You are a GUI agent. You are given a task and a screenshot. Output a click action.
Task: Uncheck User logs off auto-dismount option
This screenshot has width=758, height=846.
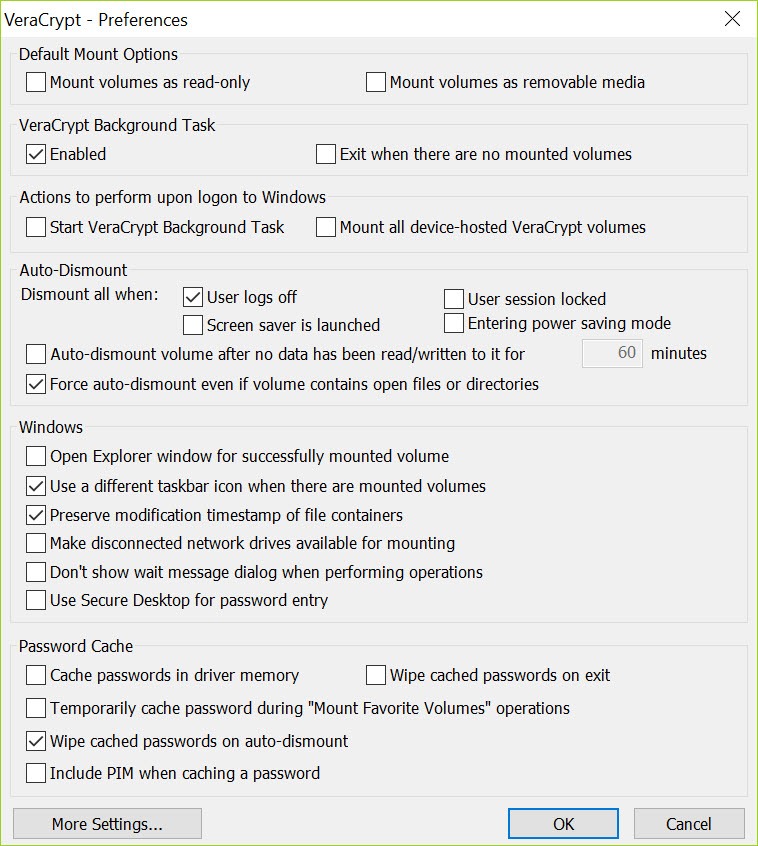193,297
